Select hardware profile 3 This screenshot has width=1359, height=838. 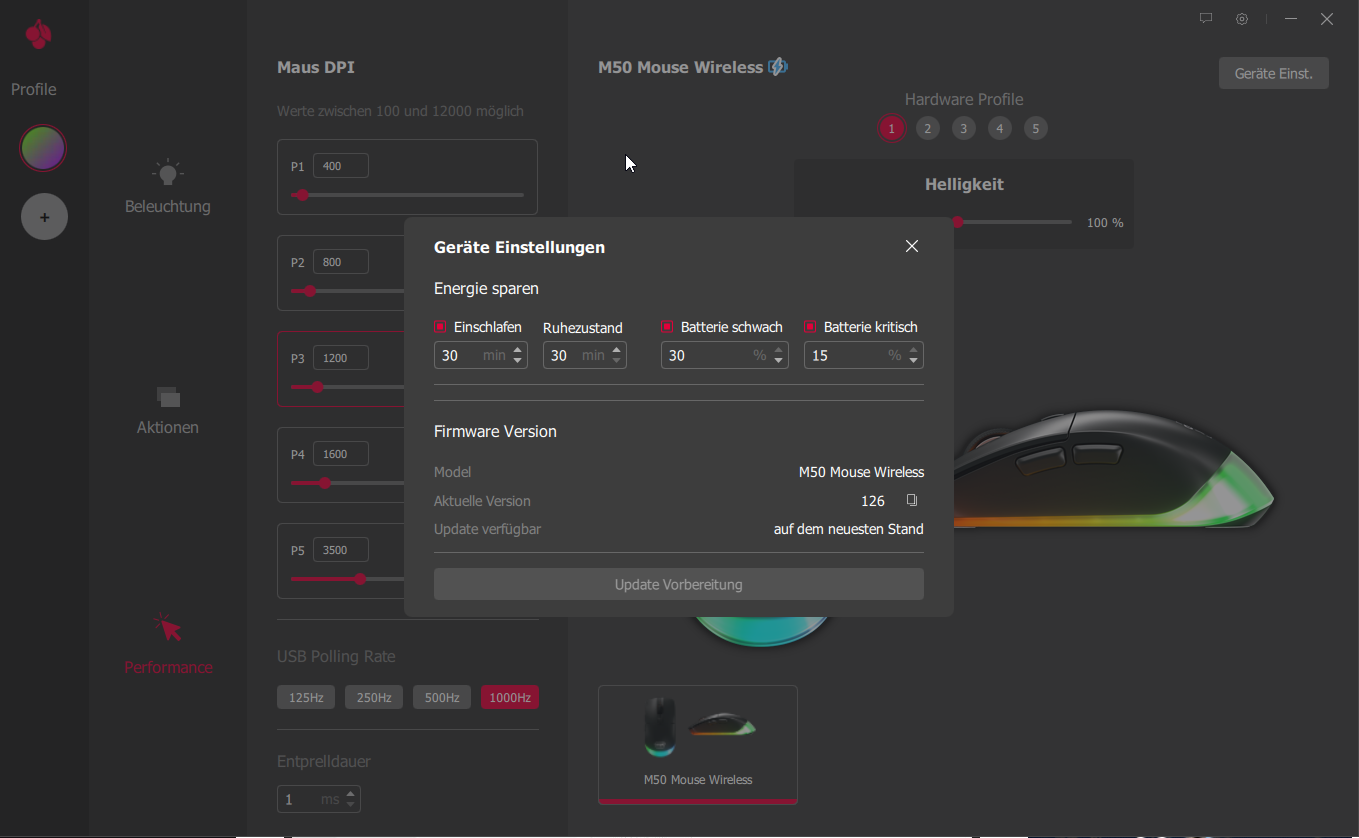pyautogui.click(x=963, y=128)
